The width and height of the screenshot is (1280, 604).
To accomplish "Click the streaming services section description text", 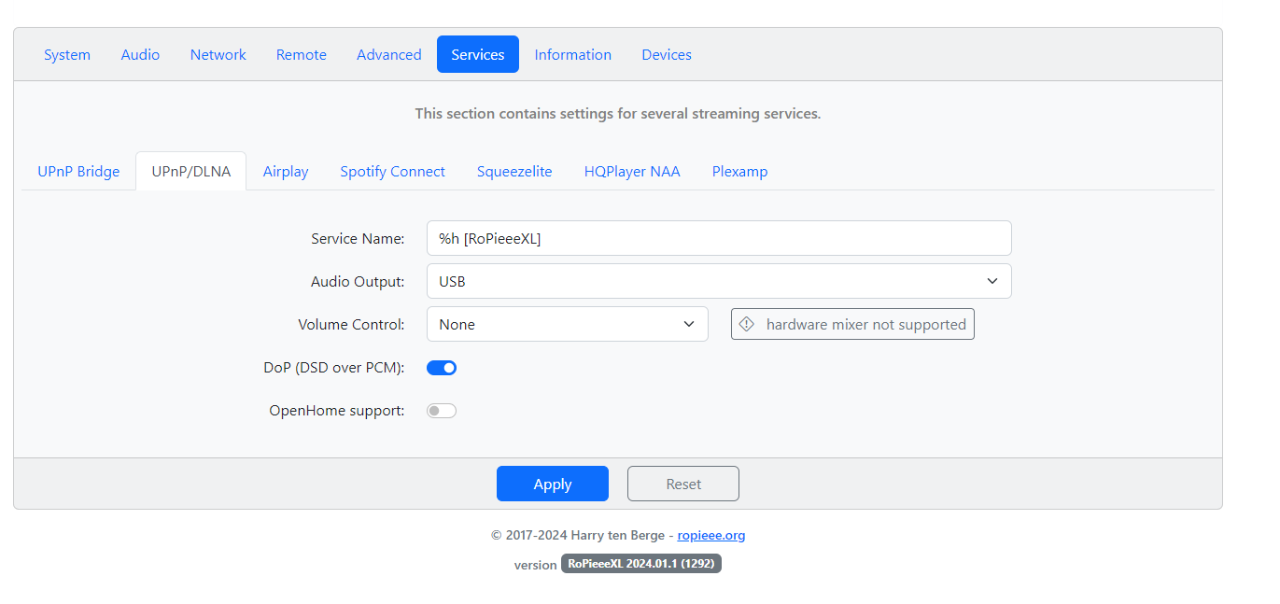I will click(x=618, y=114).
